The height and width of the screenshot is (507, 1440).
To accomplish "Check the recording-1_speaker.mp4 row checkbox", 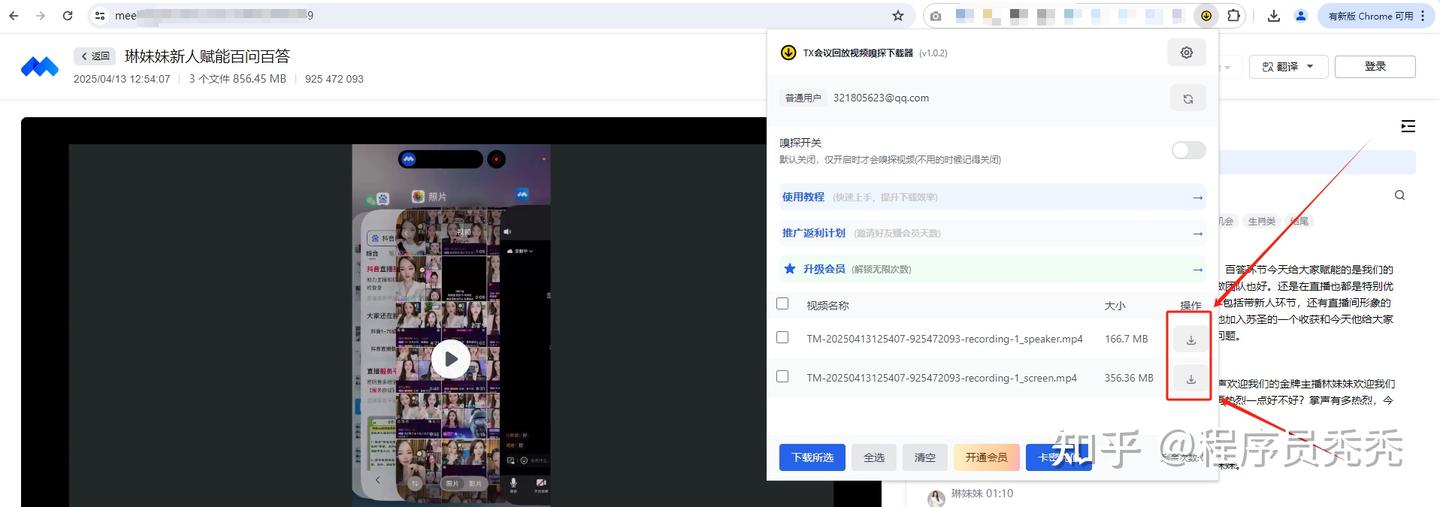I will 782,338.
